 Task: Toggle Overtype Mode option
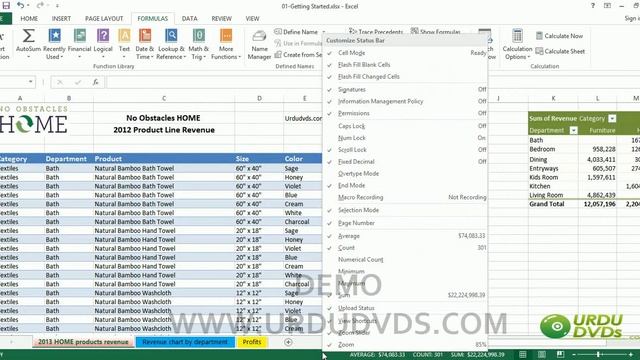[x=406, y=173]
